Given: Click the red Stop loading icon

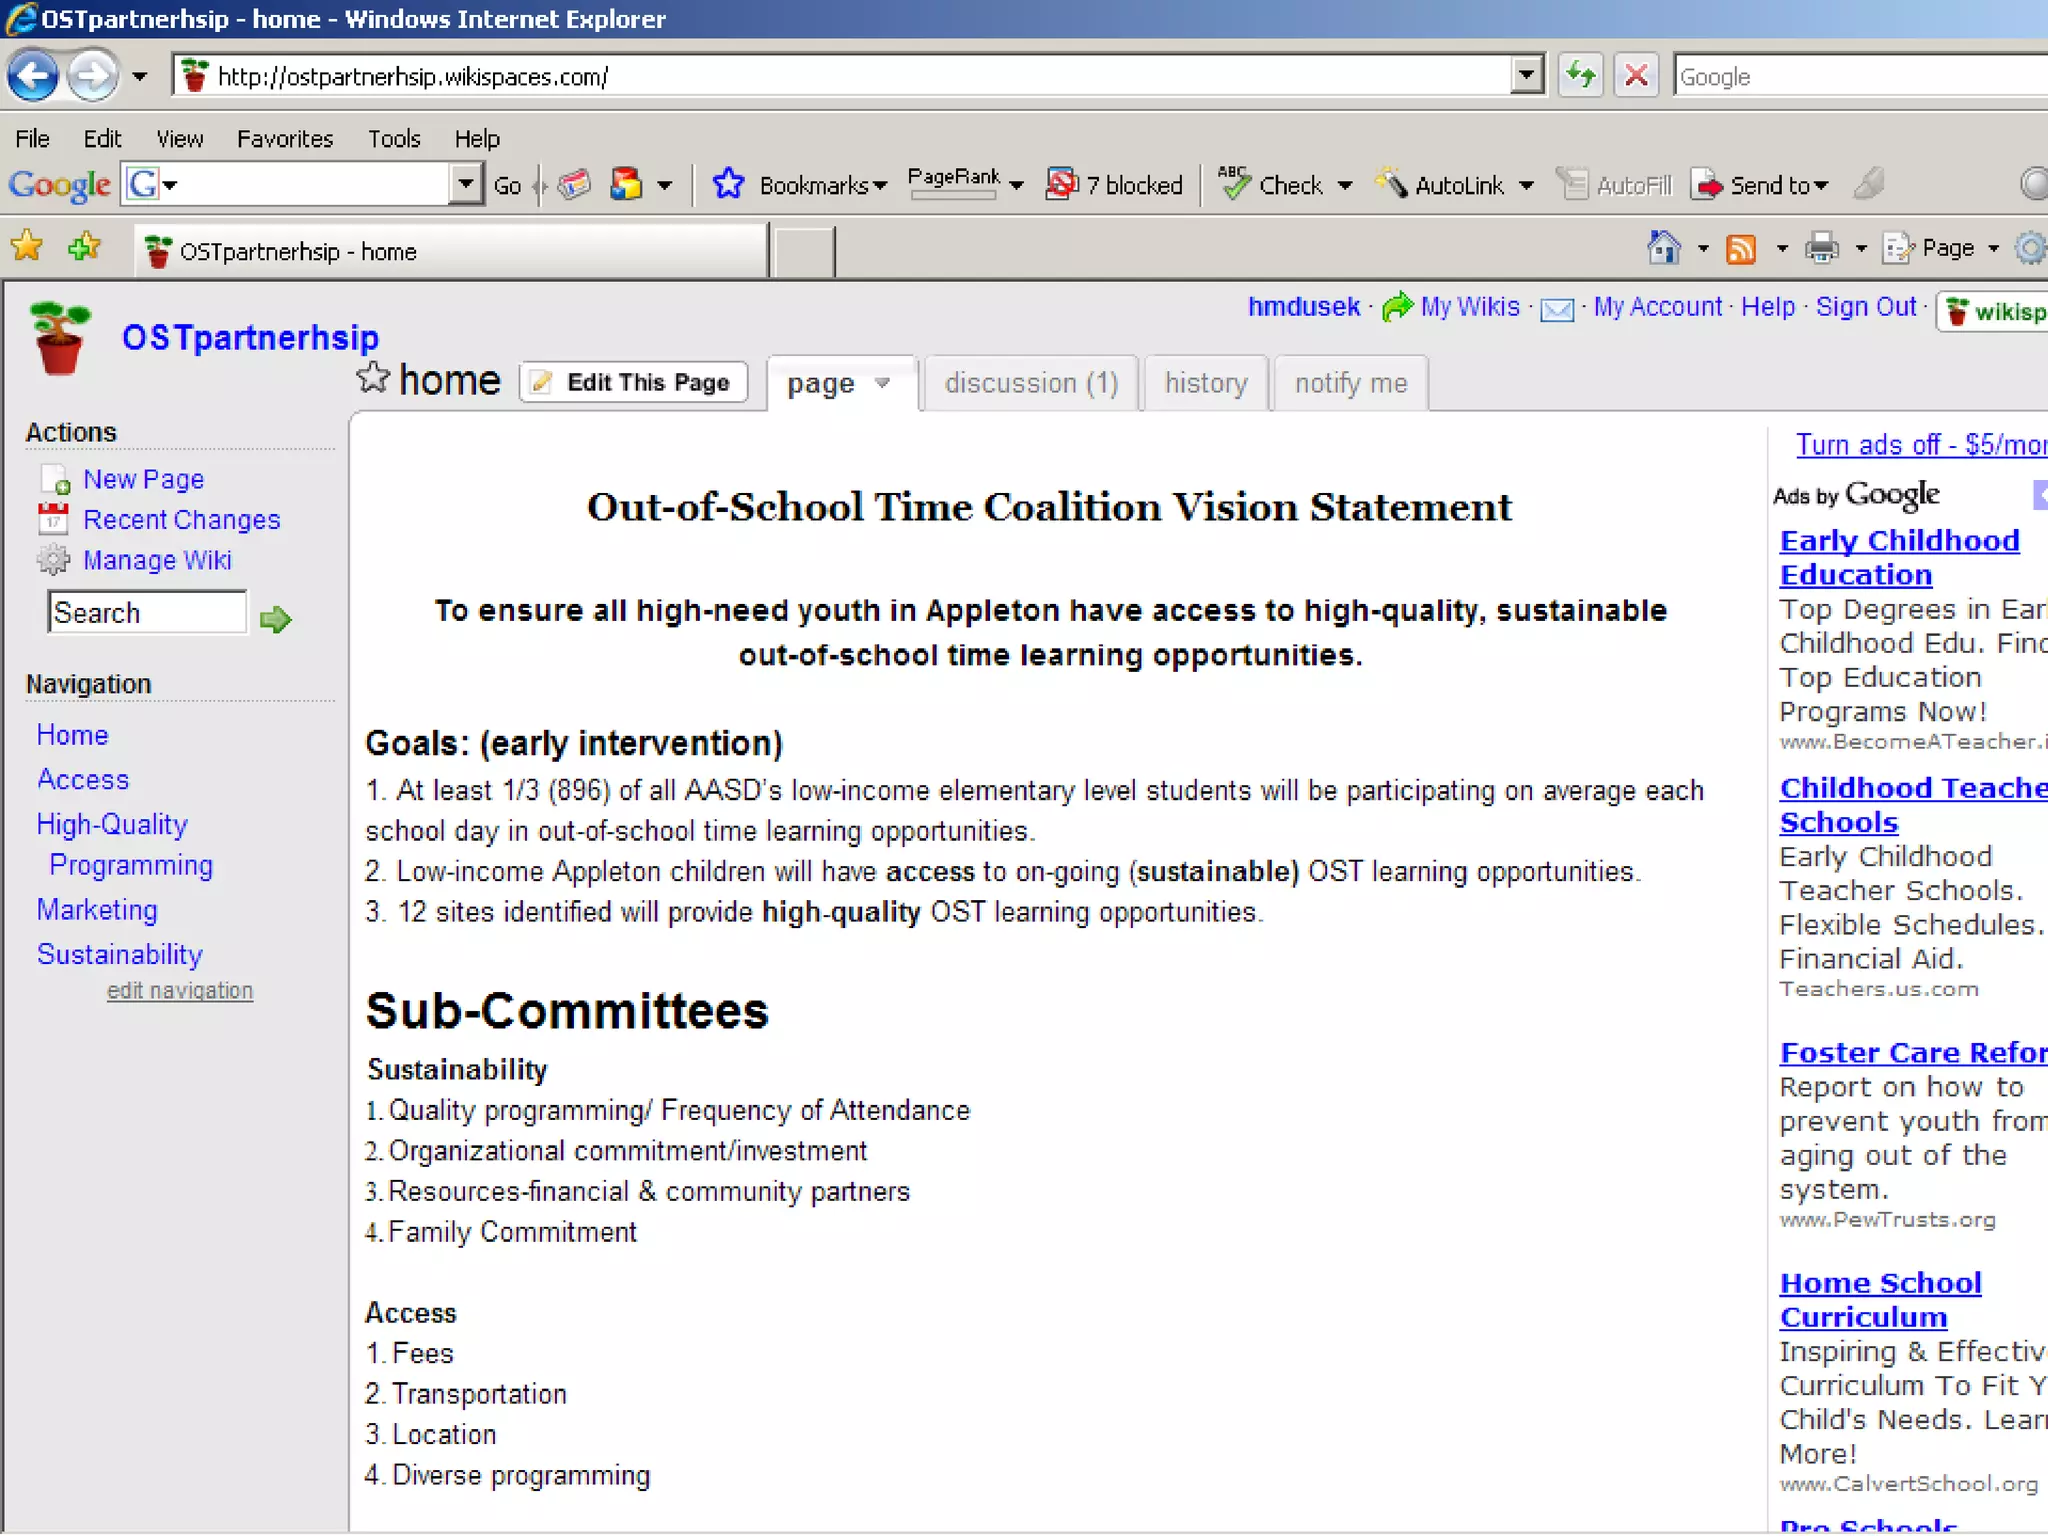Looking at the screenshot, I should pos(1636,76).
